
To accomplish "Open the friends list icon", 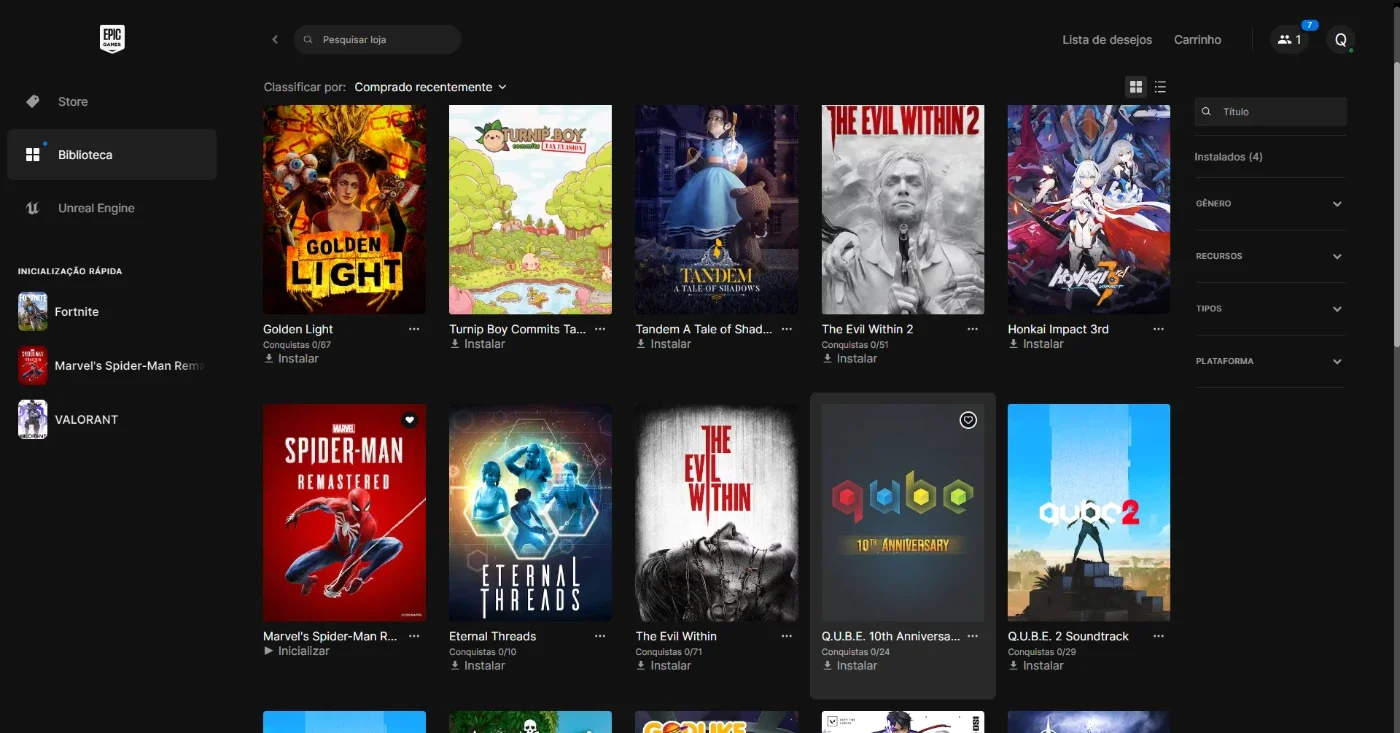I will coord(1290,40).
